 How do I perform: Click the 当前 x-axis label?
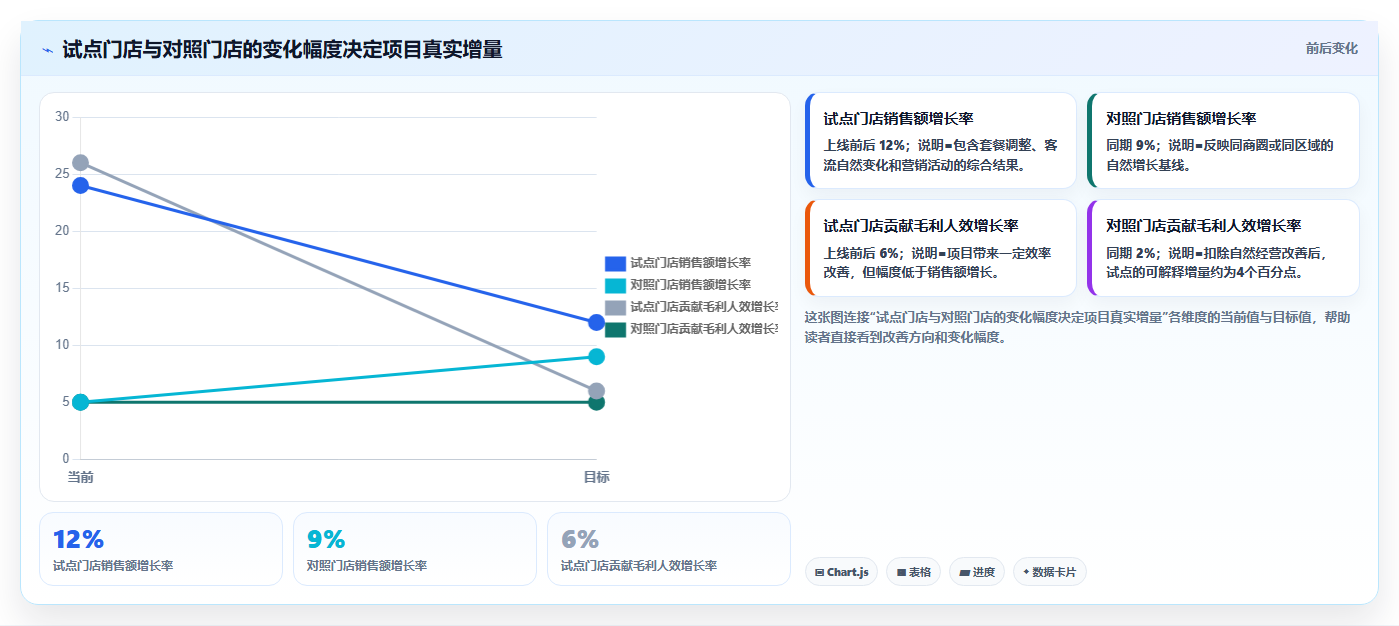pyautogui.click(x=81, y=477)
